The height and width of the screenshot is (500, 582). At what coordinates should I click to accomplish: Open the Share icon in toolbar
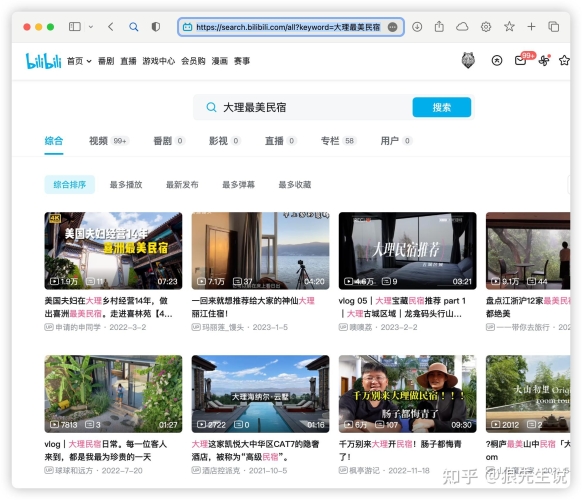pos(439,26)
